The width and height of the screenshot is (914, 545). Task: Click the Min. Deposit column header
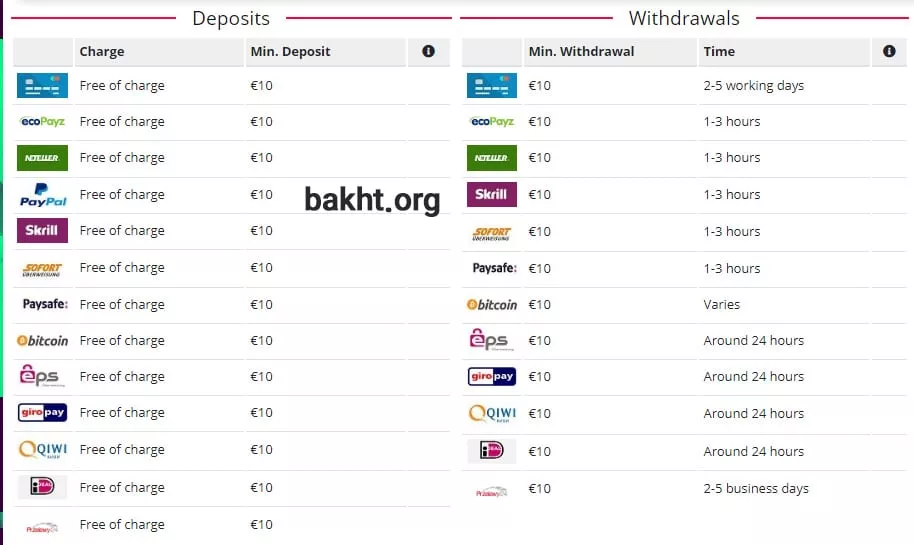(290, 51)
